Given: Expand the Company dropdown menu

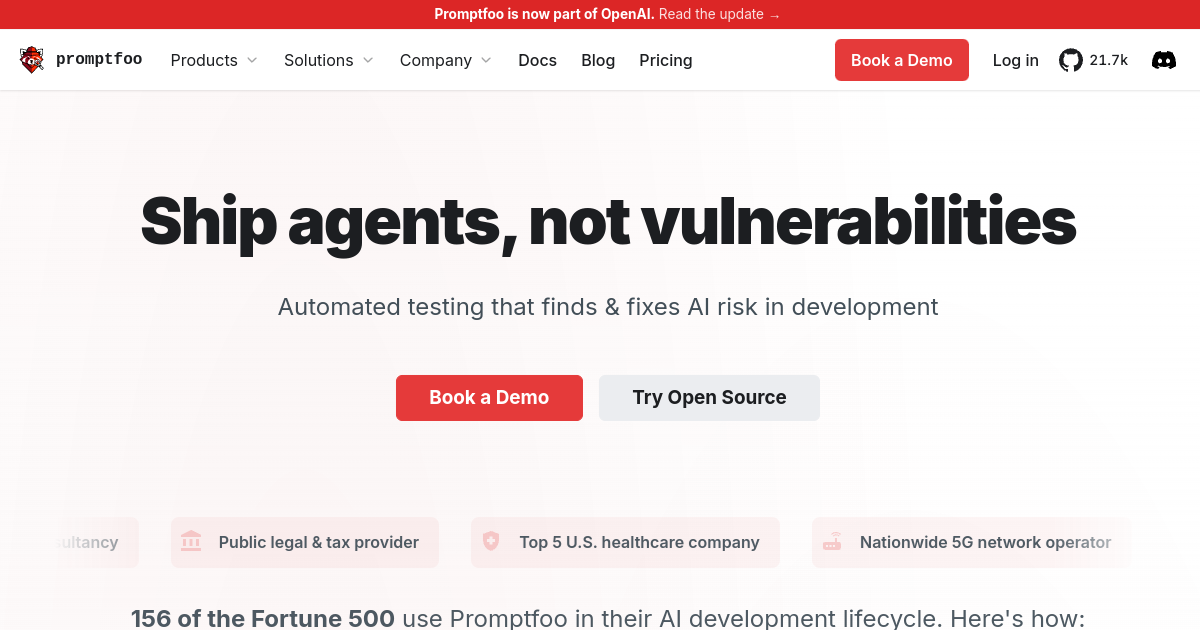Looking at the screenshot, I should pyautogui.click(x=446, y=60).
